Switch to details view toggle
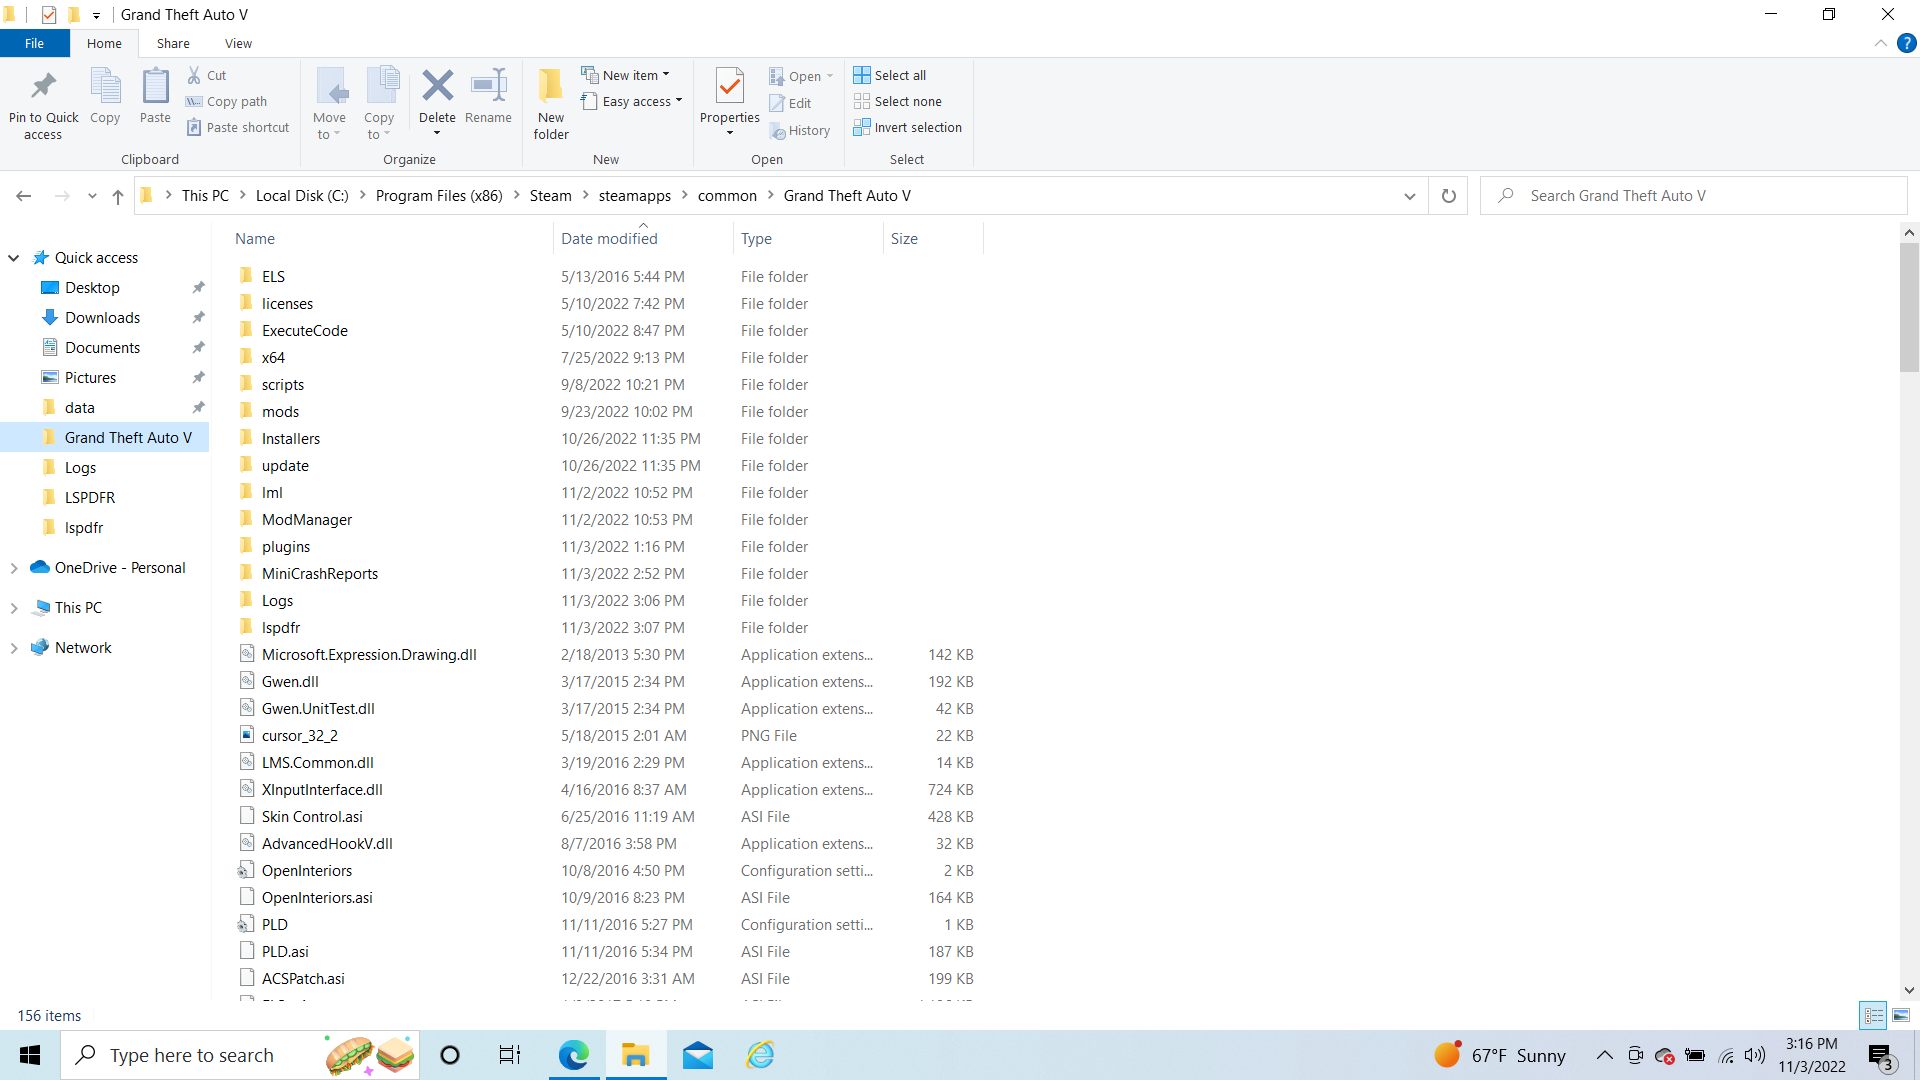The image size is (1920, 1080). pos(1874,1015)
